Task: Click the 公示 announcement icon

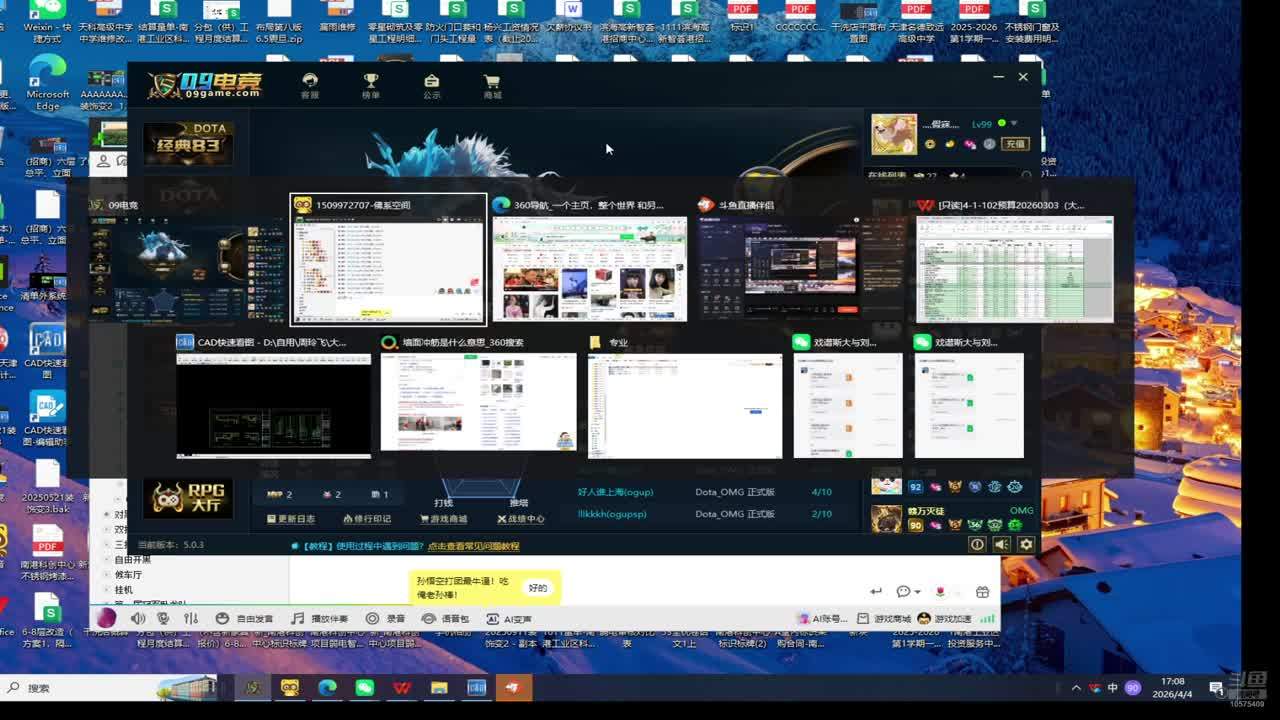Action: (431, 84)
